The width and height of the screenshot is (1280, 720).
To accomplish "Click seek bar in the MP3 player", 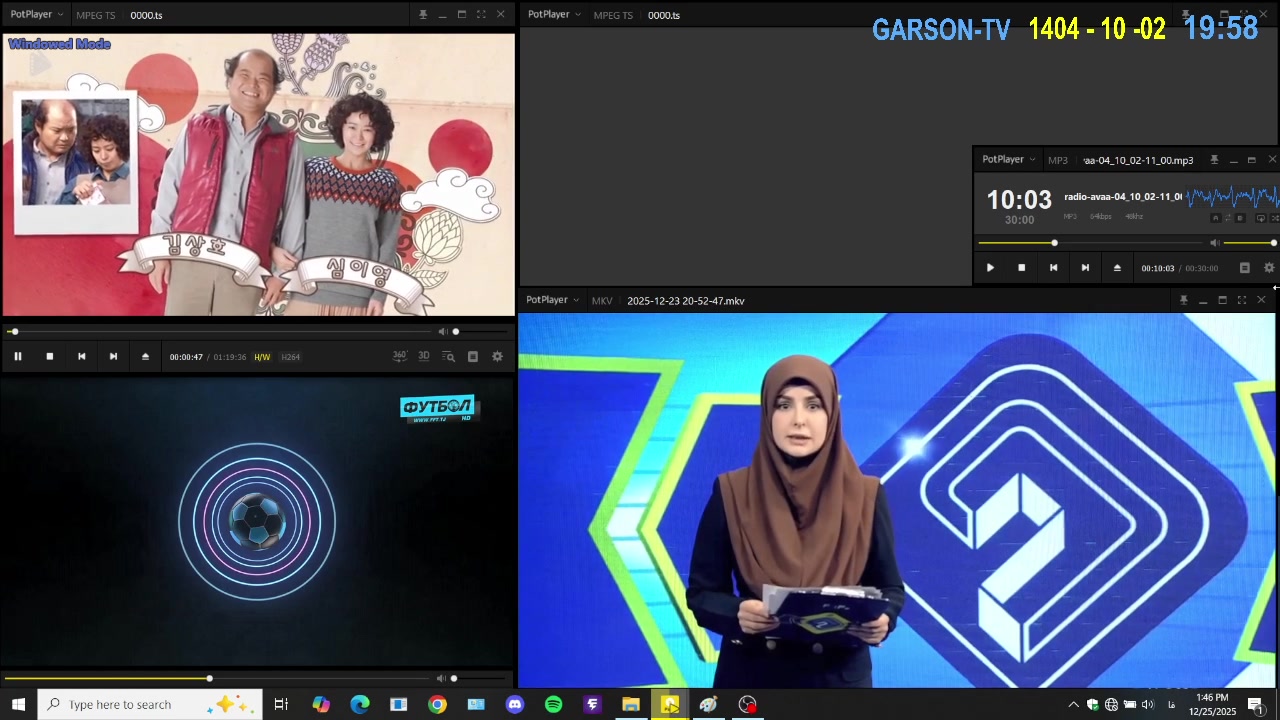I will [x=1090, y=243].
